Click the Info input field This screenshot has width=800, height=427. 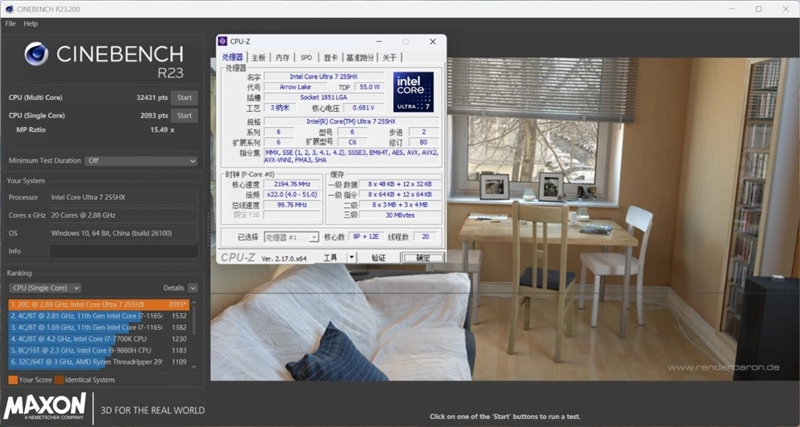click(123, 251)
